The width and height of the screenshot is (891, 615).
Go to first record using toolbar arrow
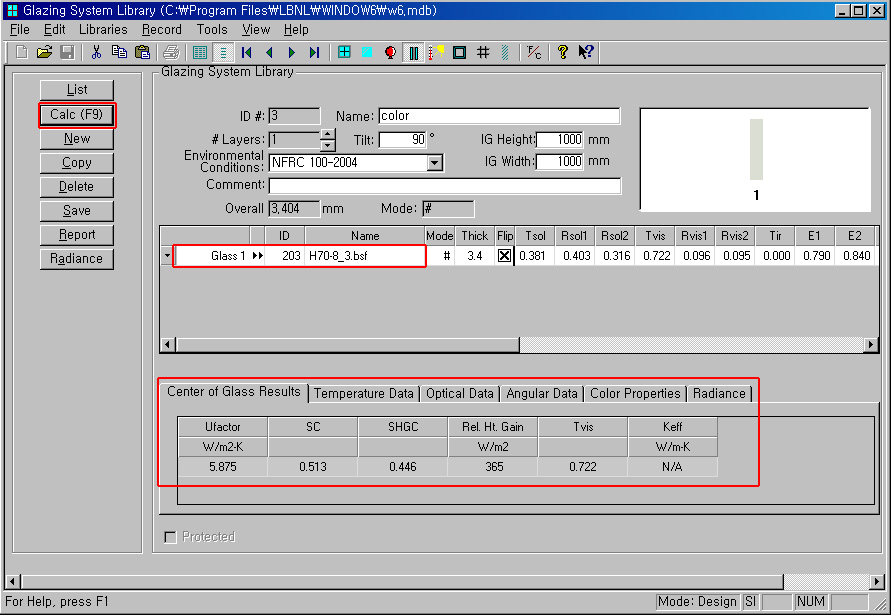pos(246,52)
